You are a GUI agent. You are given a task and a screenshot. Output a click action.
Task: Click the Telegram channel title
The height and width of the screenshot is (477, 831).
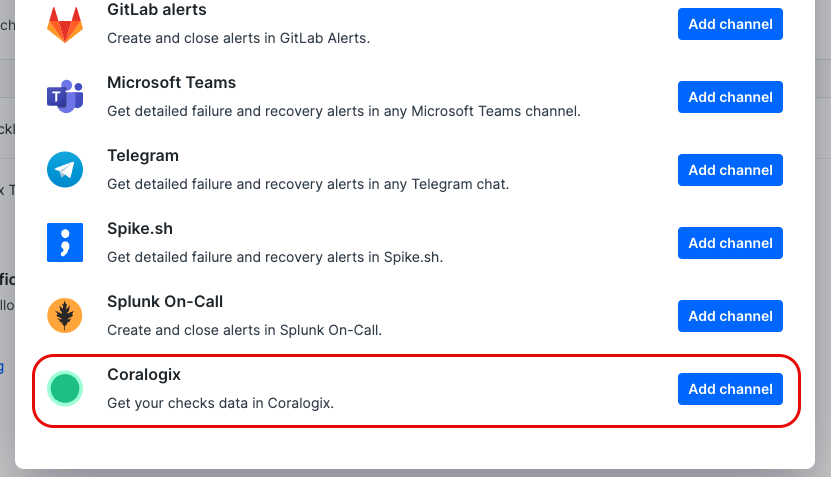[x=143, y=156]
